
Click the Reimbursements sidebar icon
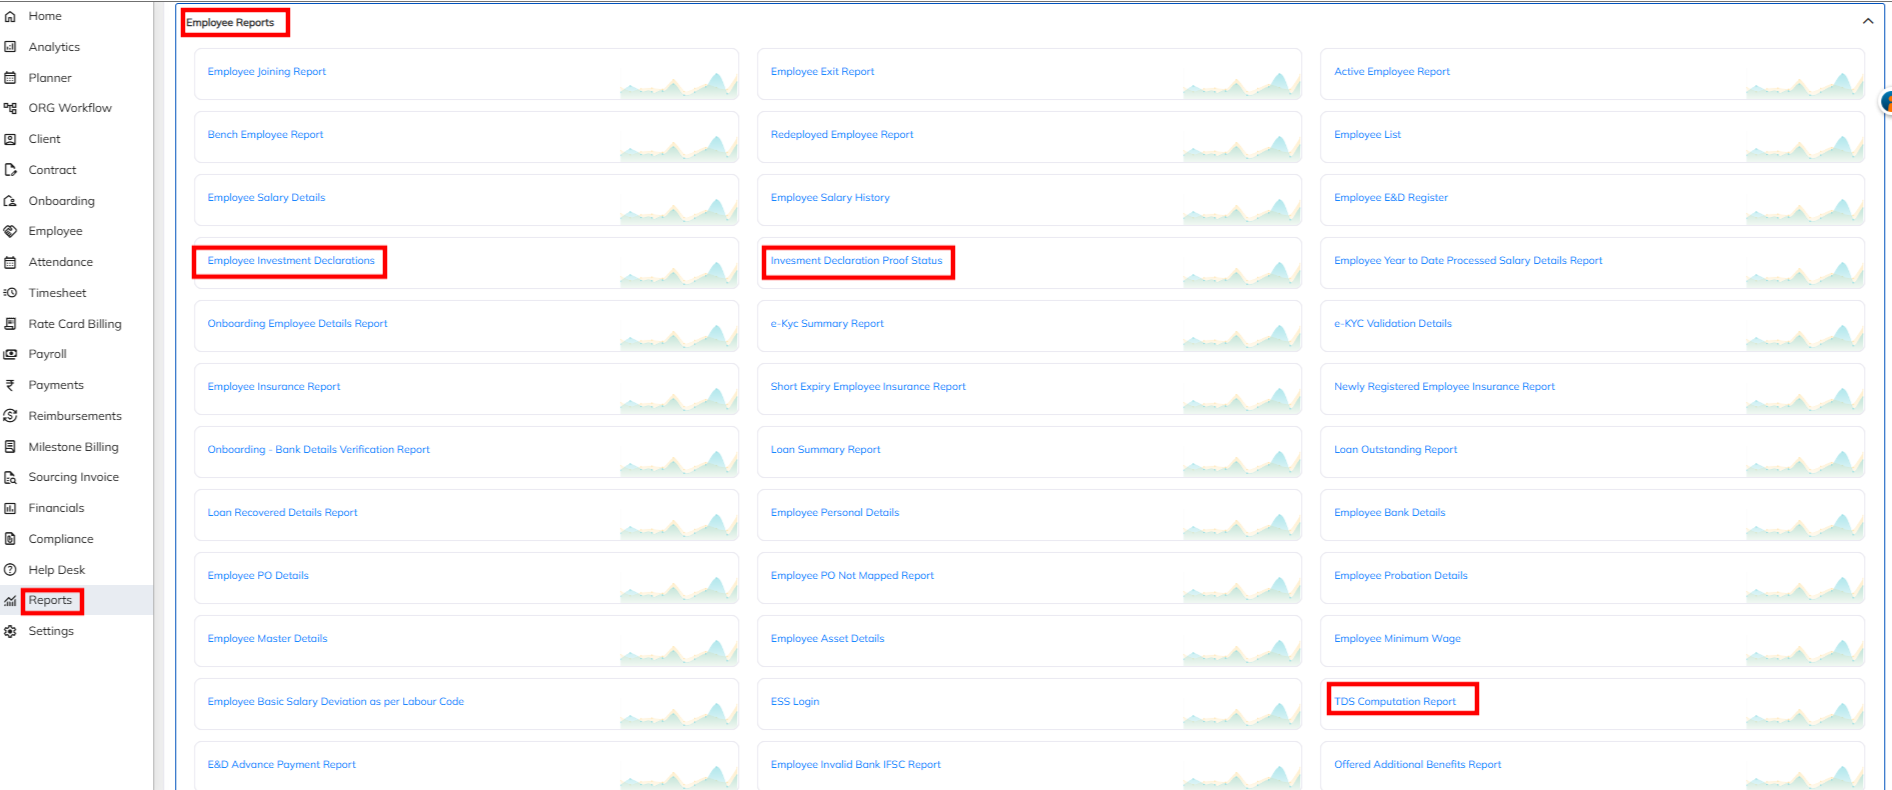click(10, 416)
